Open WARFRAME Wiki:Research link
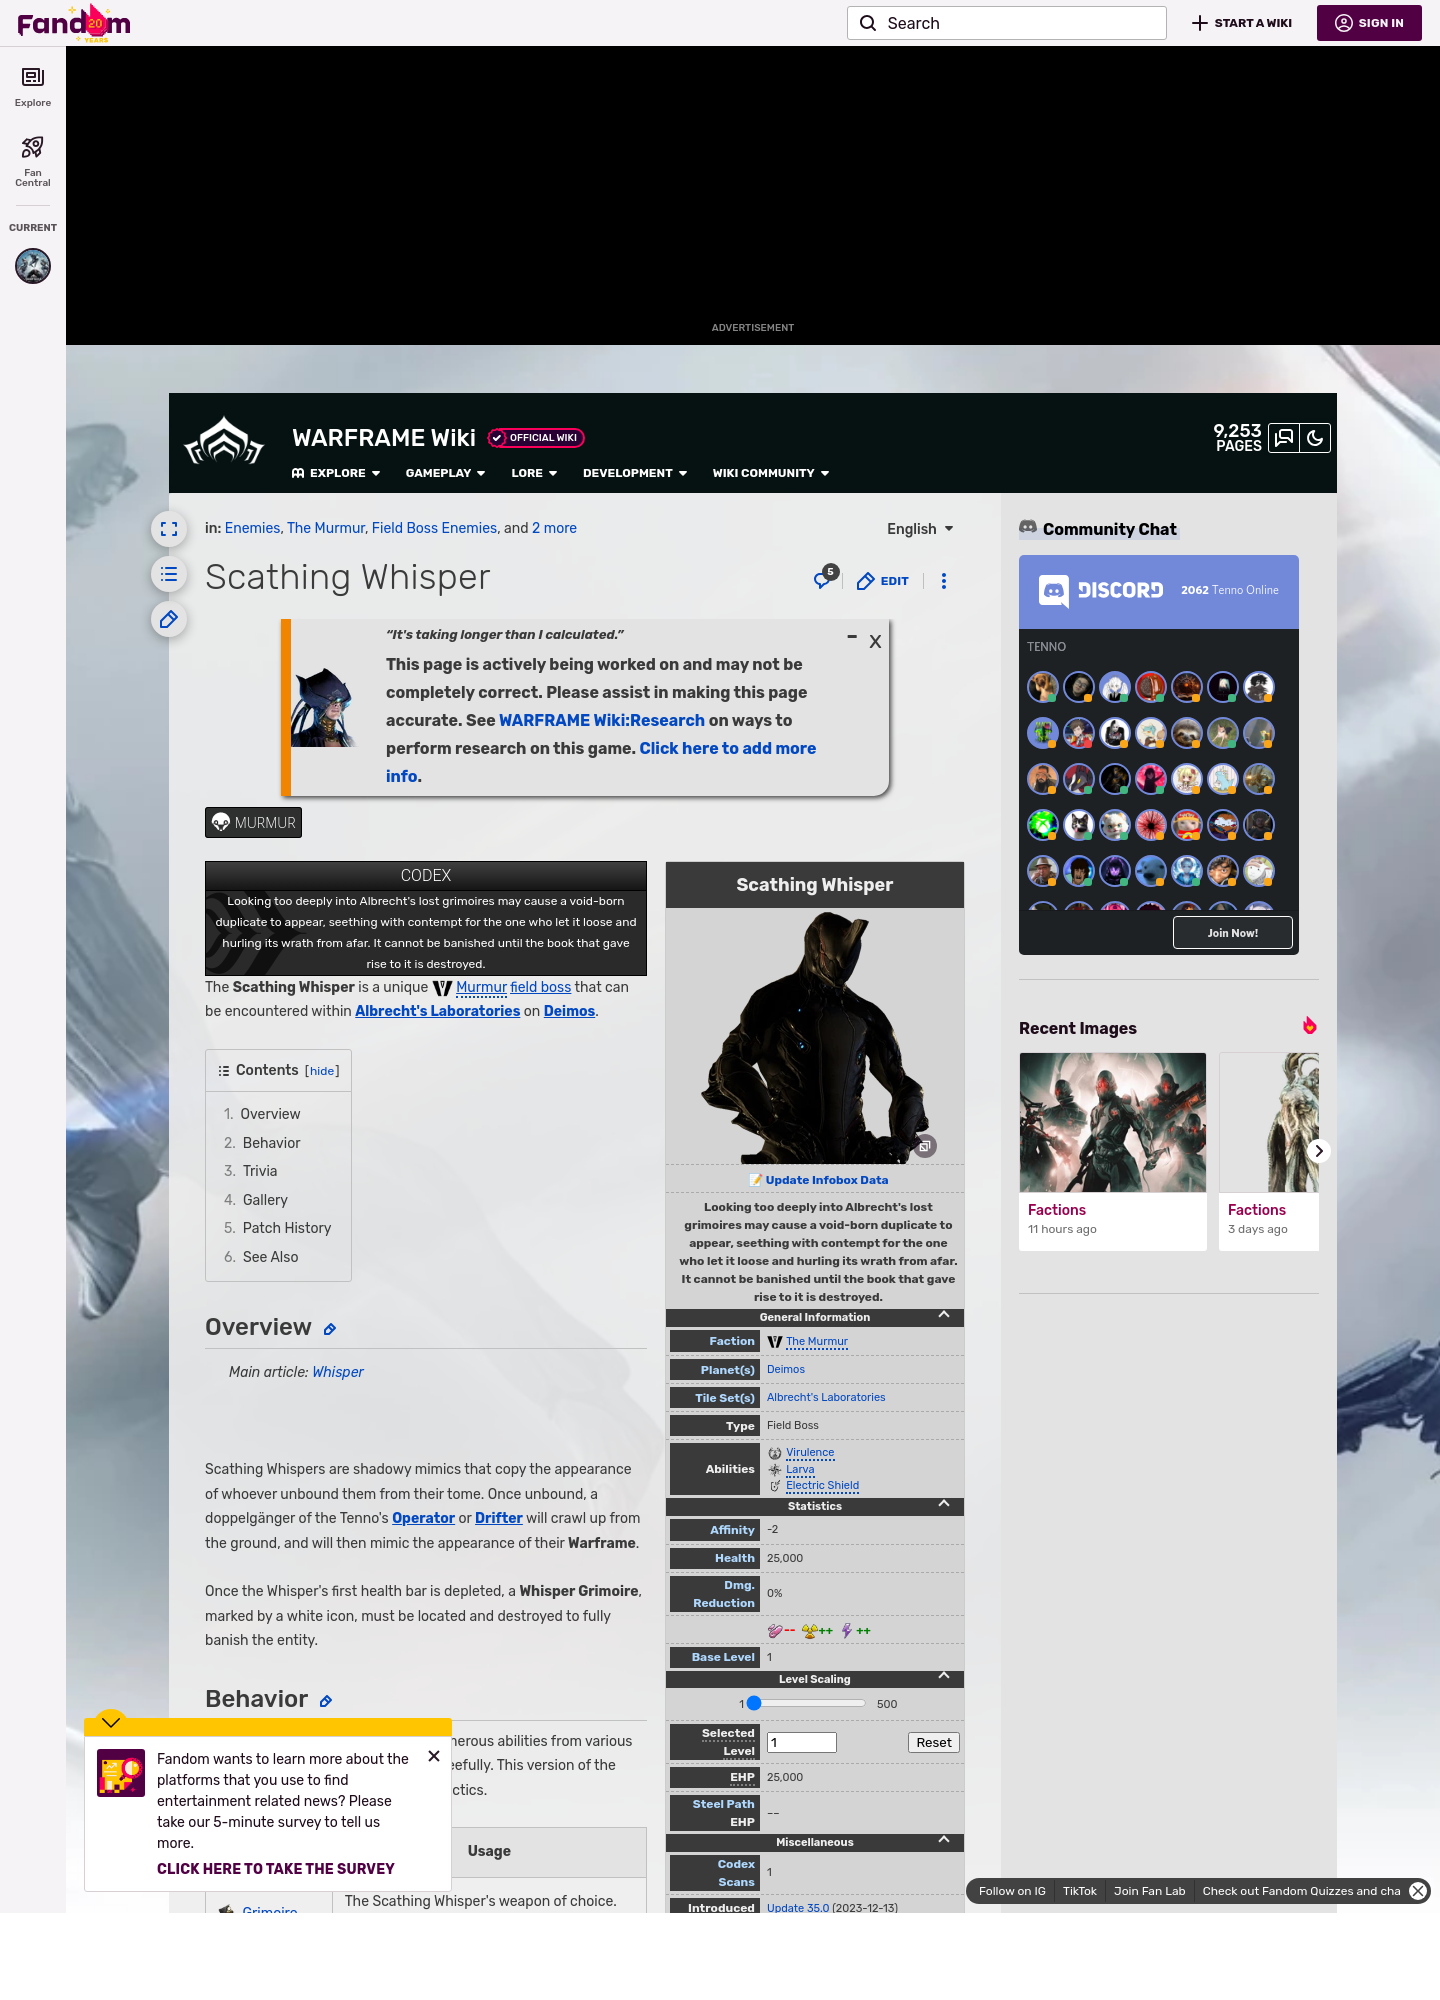1440x2000 pixels. click(602, 720)
